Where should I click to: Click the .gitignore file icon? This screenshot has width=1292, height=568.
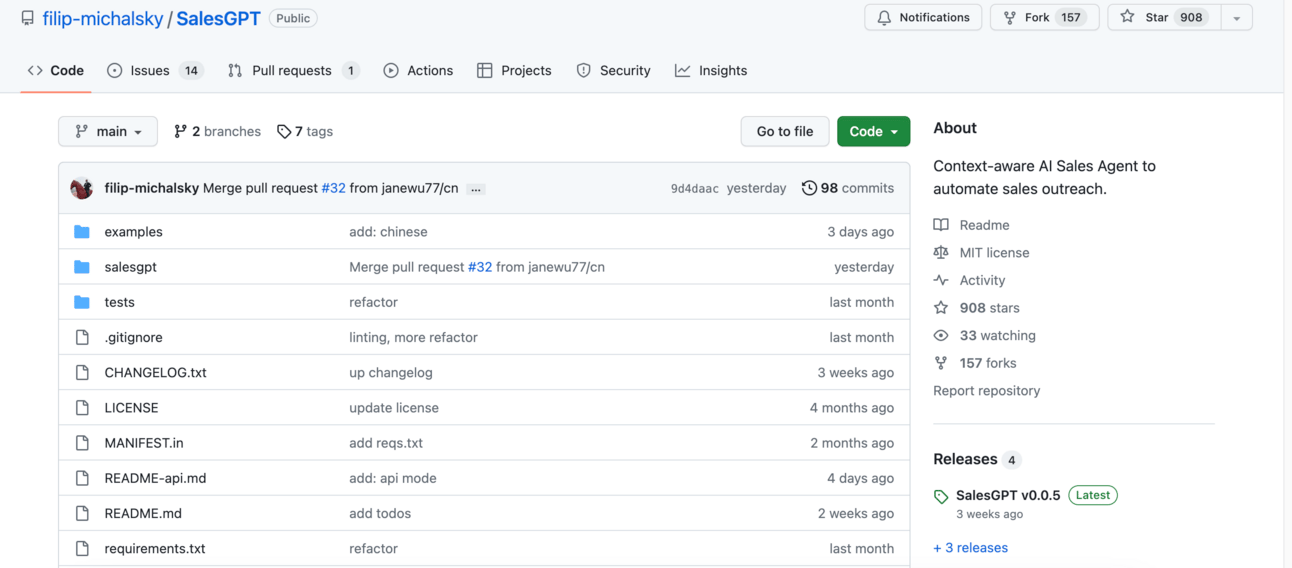click(82, 338)
